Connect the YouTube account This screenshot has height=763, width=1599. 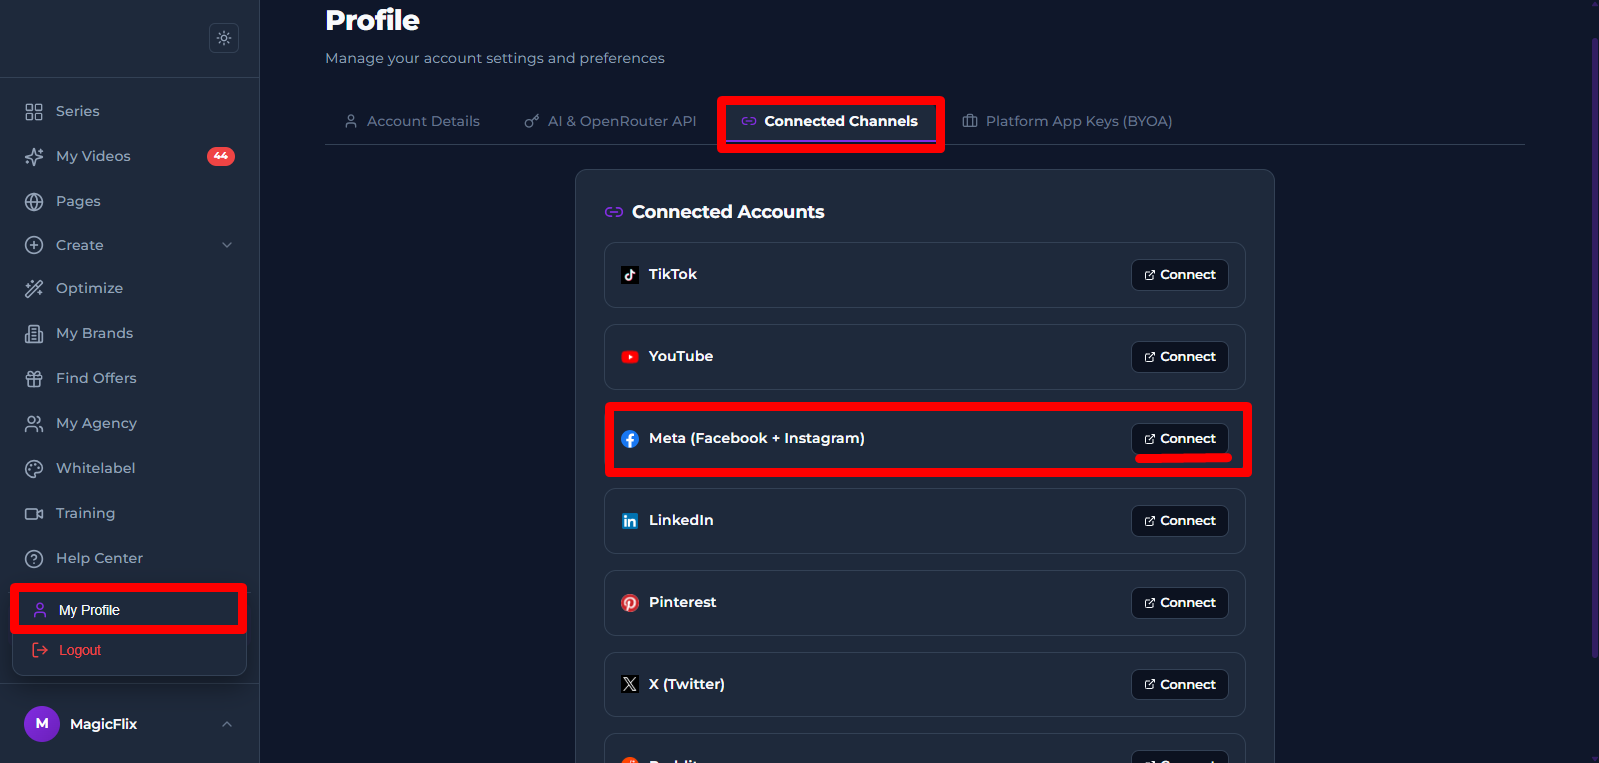click(1180, 357)
